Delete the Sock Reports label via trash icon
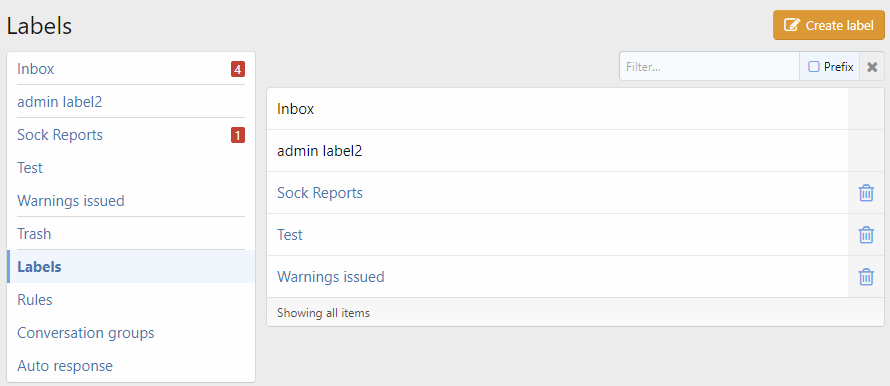The width and height of the screenshot is (890, 386). point(866,193)
